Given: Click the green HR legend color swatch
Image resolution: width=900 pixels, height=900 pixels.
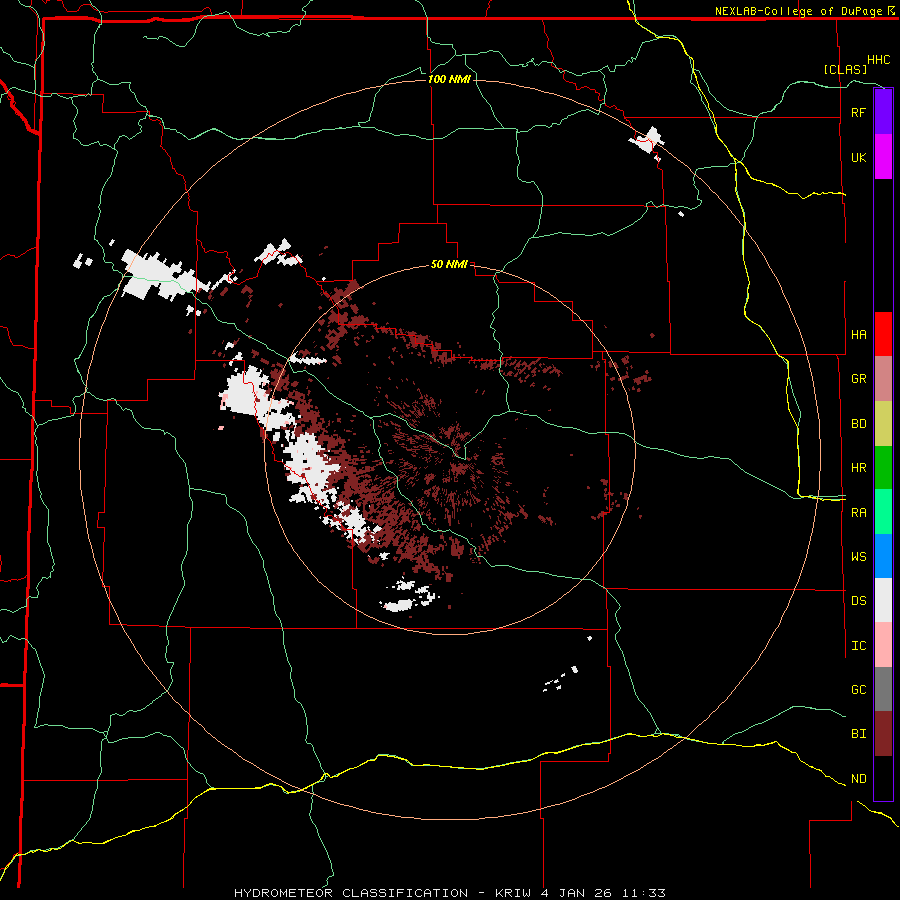Looking at the screenshot, I should 883,468.
